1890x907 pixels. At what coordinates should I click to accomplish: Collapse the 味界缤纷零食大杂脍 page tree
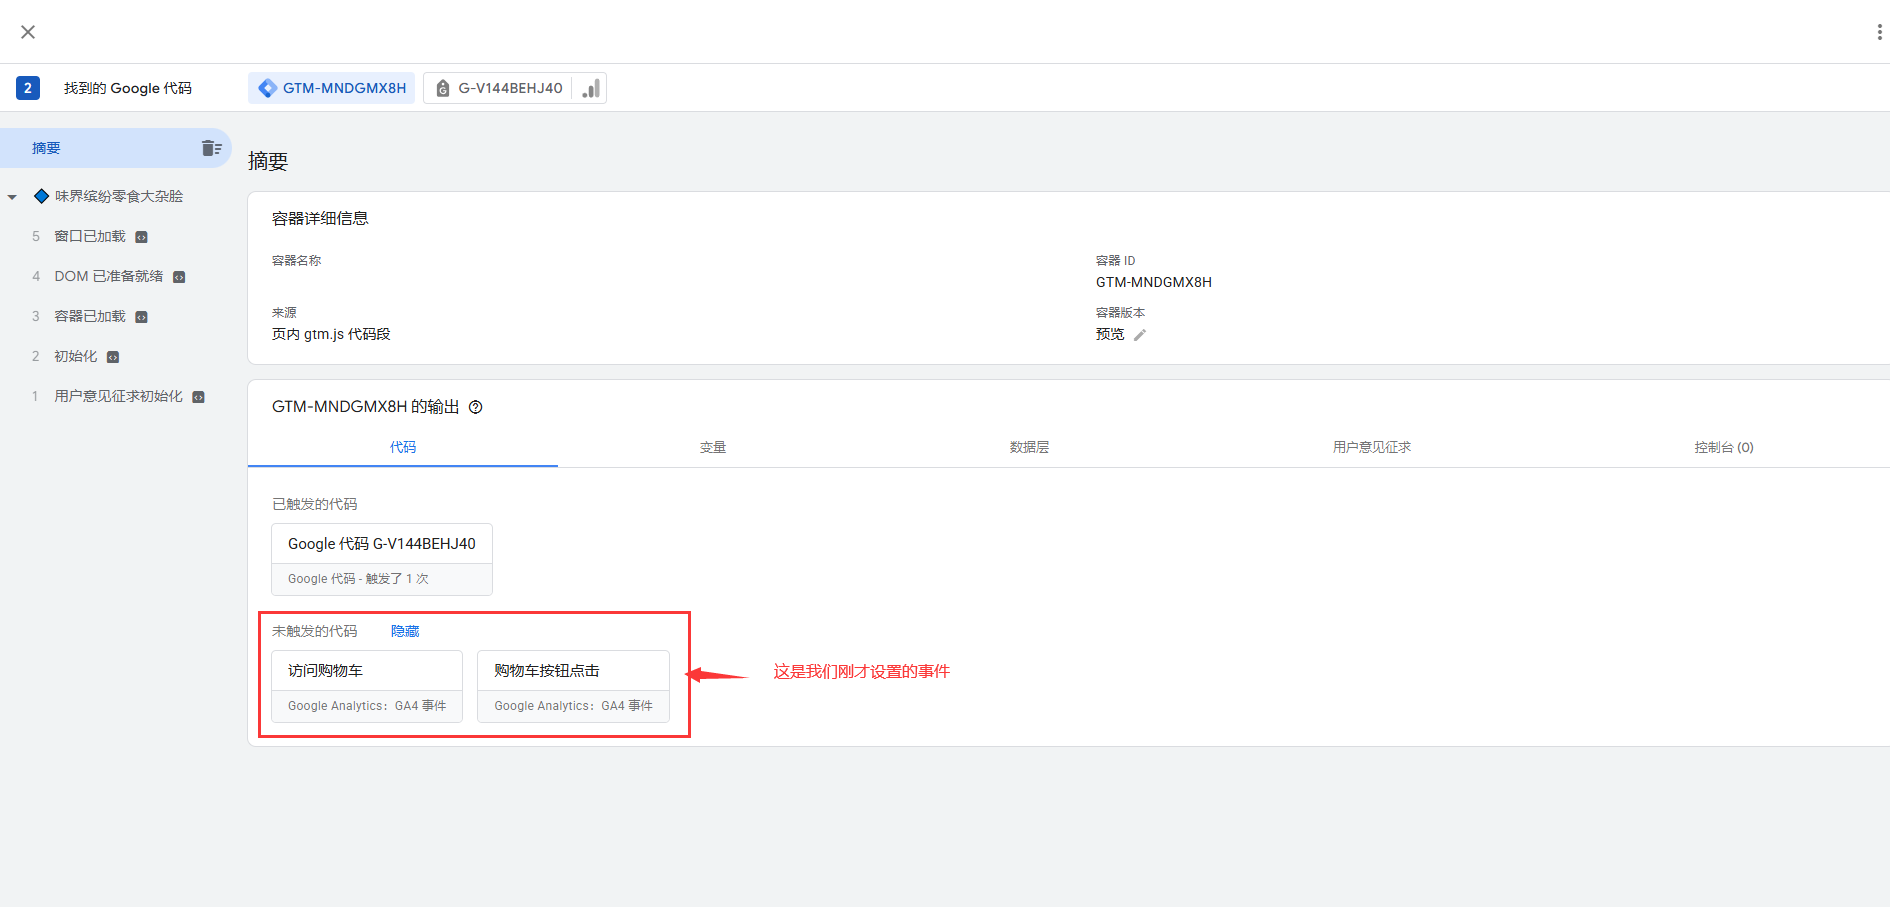pyautogui.click(x=13, y=197)
